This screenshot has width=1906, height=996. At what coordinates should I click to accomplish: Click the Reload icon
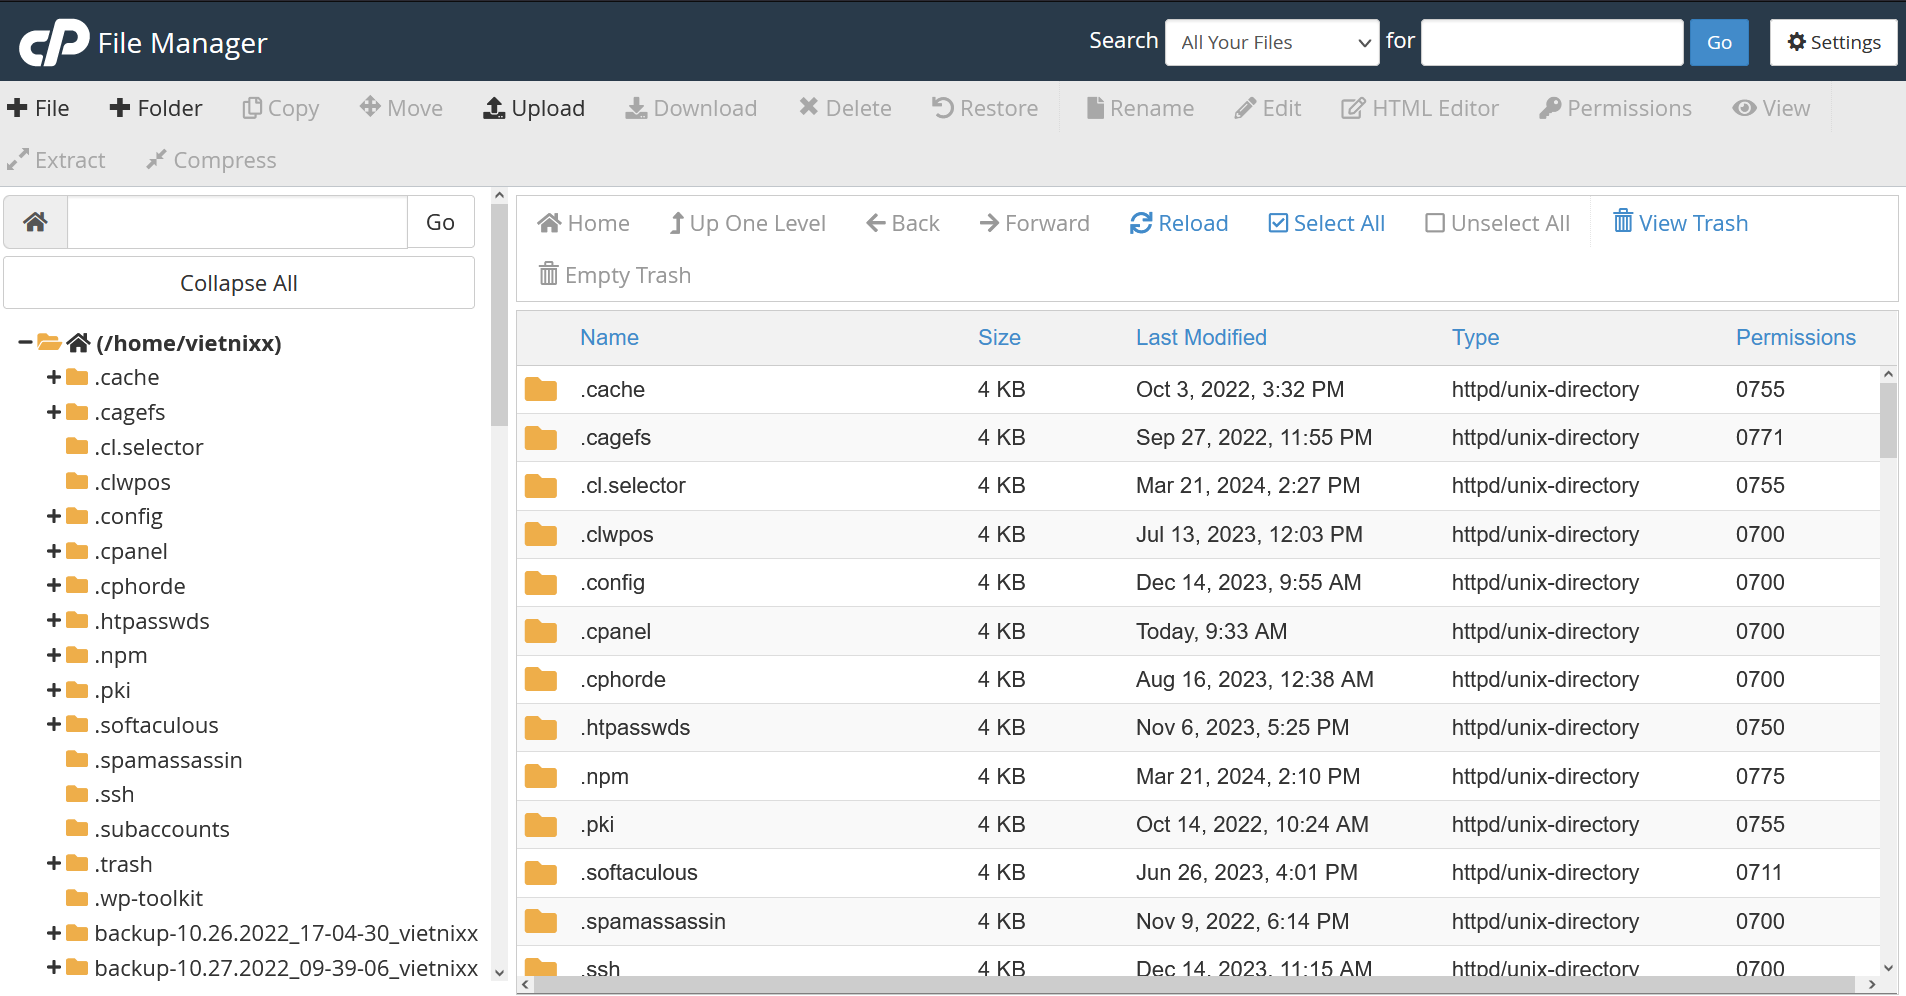click(x=1140, y=223)
